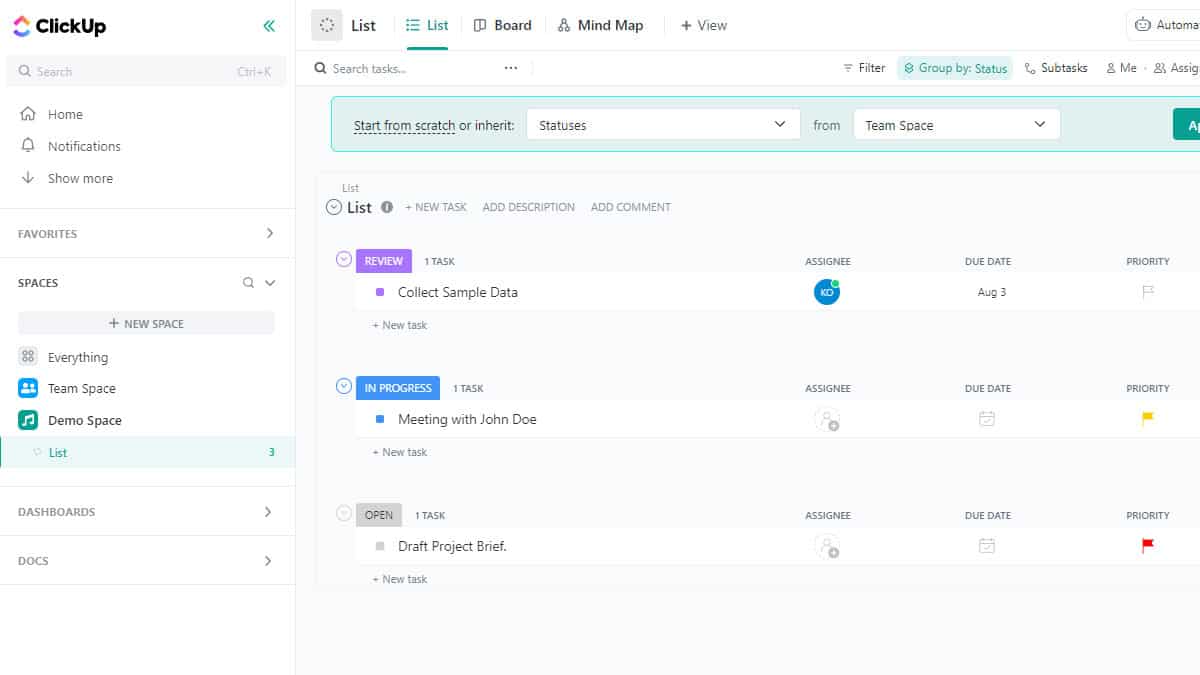Collapse the REVIEW status group

(x=343, y=259)
